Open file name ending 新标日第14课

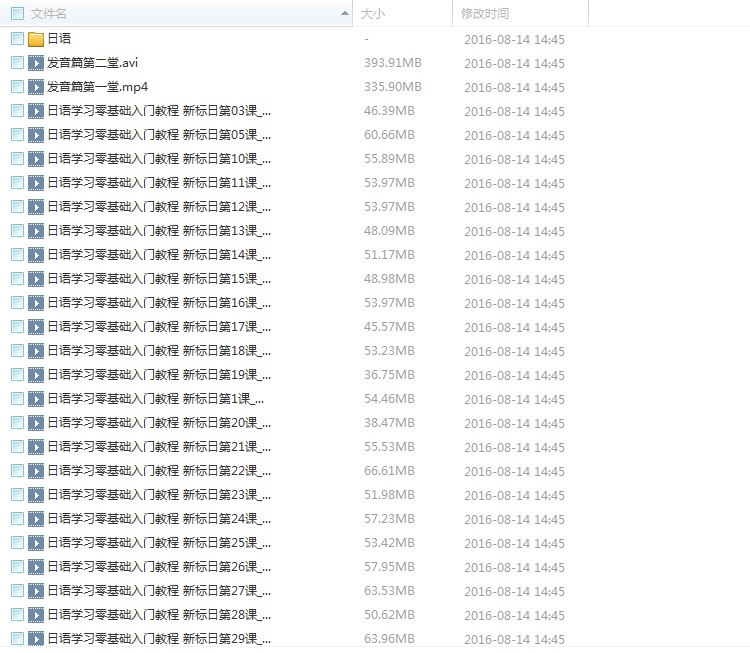(159, 255)
